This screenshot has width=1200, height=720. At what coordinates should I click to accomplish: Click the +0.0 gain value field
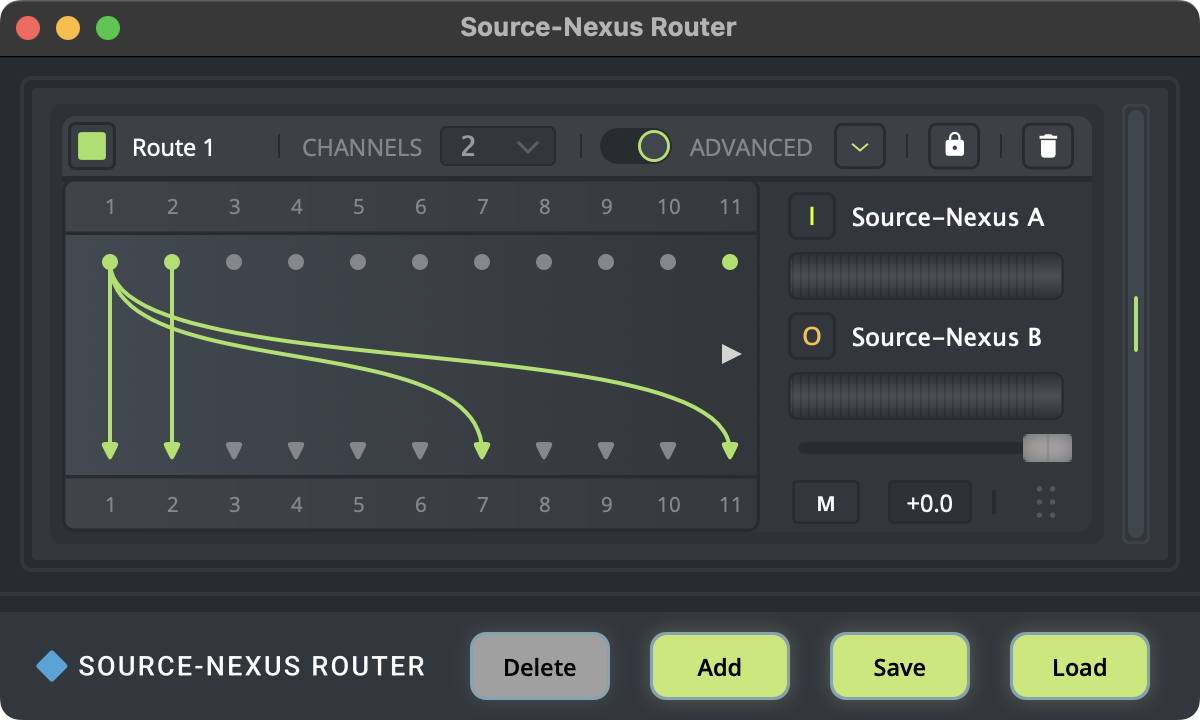point(929,503)
